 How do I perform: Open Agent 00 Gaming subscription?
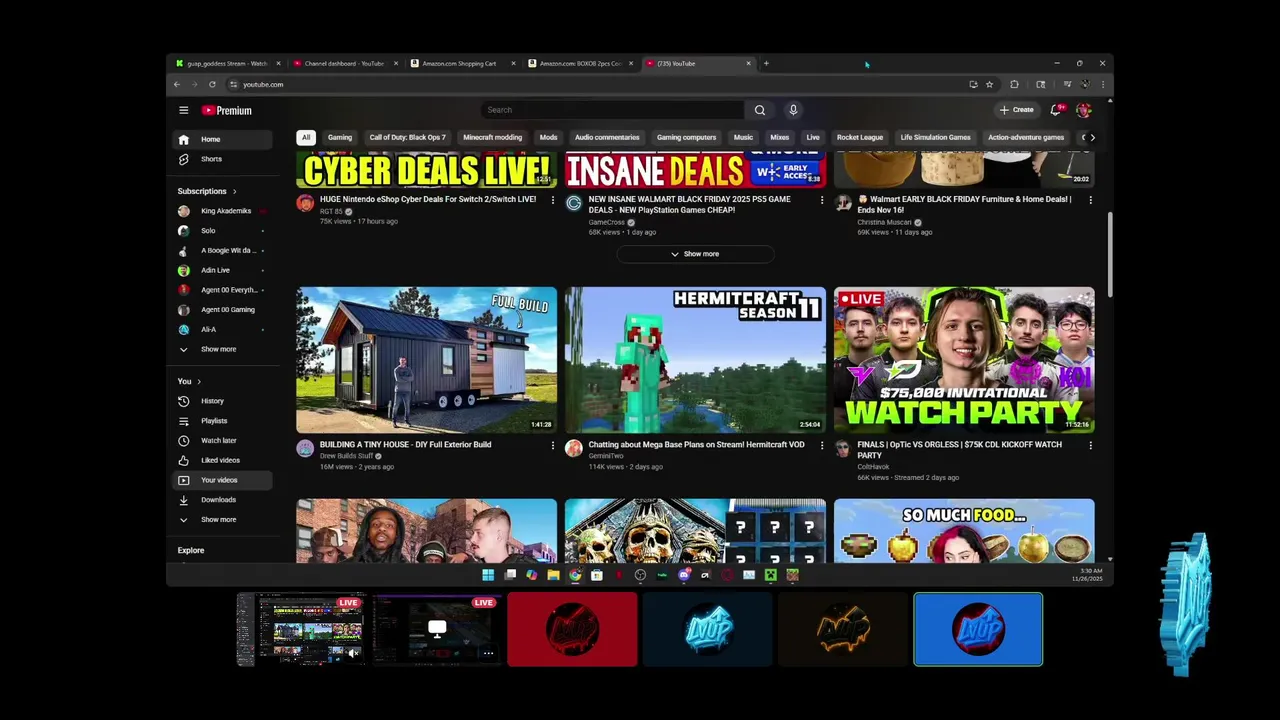coord(221,310)
